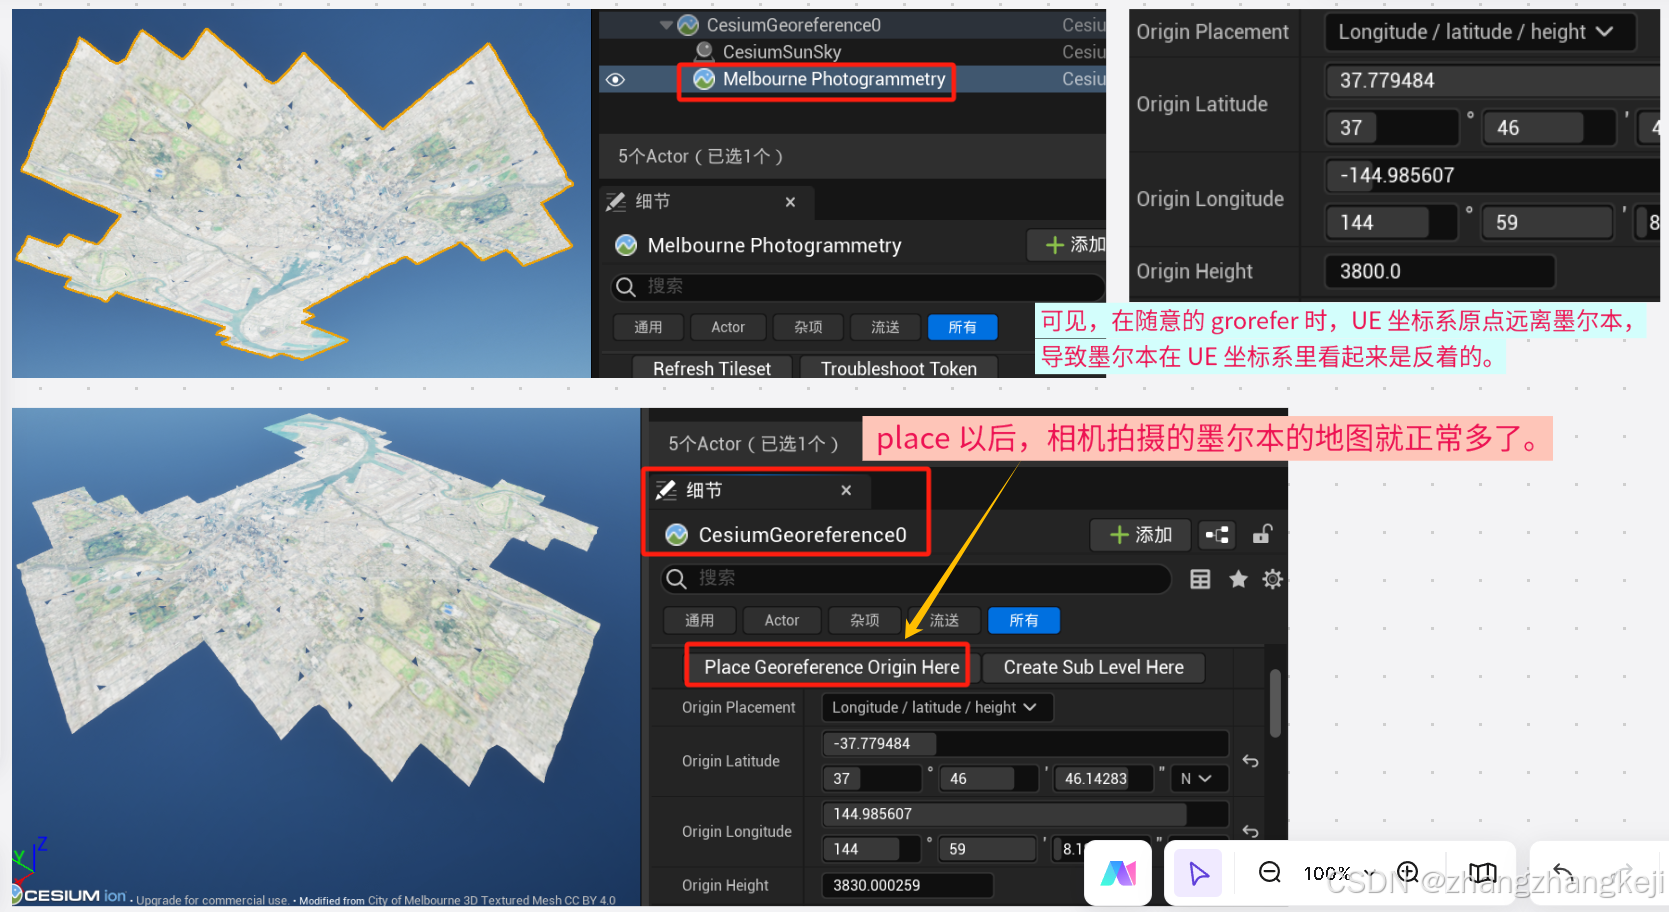The width and height of the screenshot is (1669, 912).
Task: Click the favorites star icon in details panel
Action: [1238, 578]
